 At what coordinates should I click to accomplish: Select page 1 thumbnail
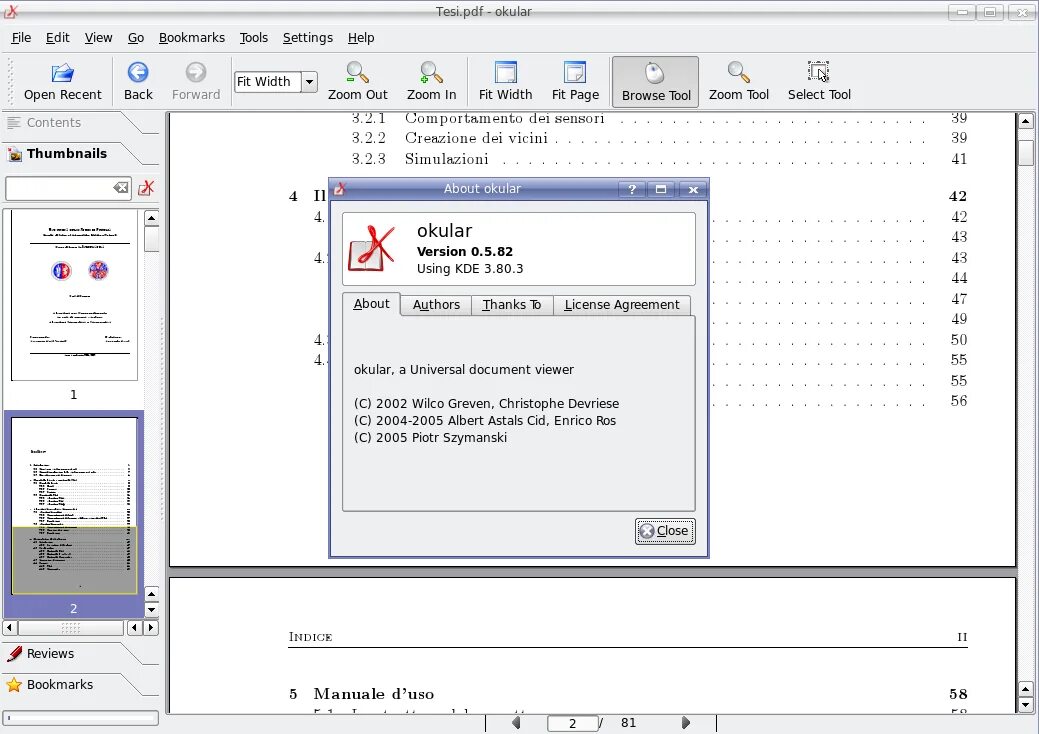pos(74,295)
